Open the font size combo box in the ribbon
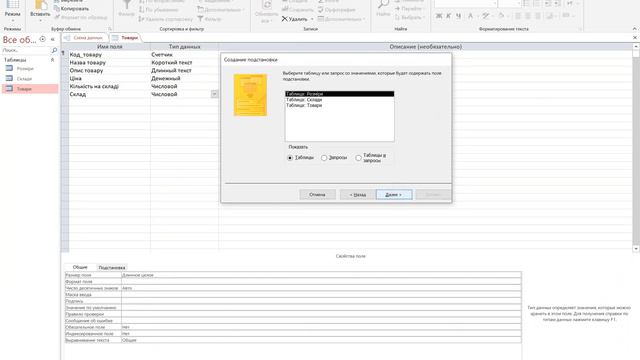This screenshot has height=360, width=640. point(510,3)
